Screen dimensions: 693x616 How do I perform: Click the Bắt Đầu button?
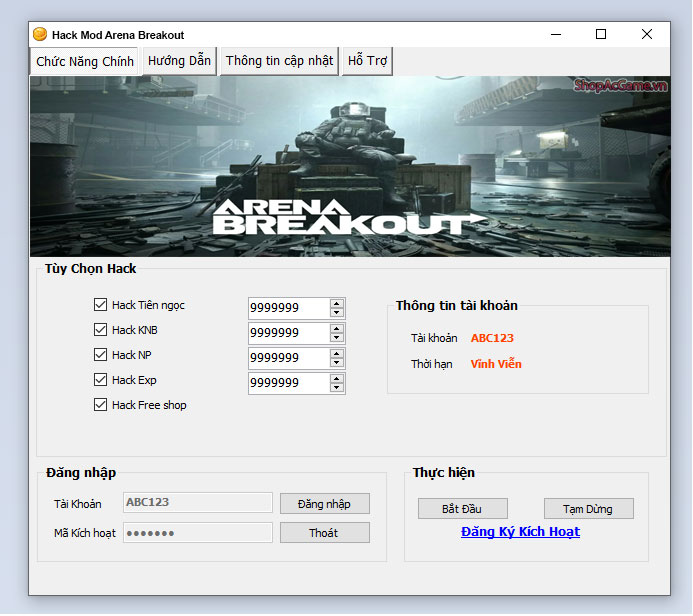[463, 509]
